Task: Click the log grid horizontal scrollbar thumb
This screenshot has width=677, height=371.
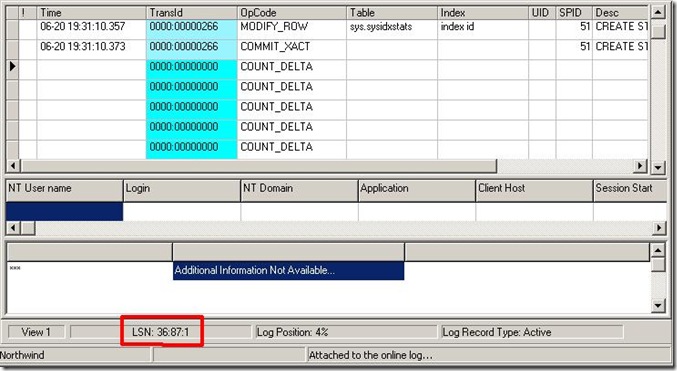Action: [259, 166]
